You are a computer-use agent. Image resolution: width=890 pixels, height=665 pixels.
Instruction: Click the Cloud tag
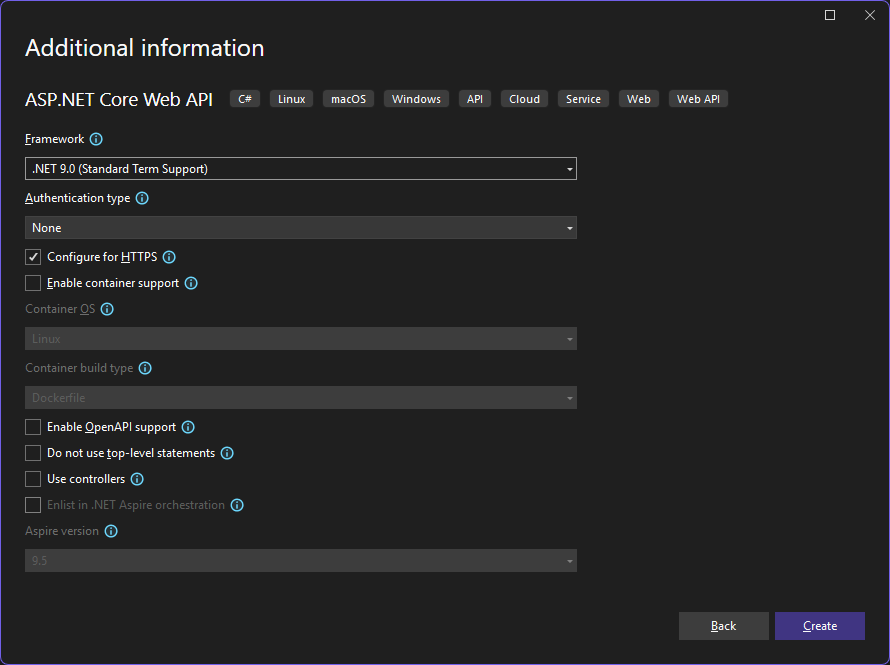tap(523, 98)
